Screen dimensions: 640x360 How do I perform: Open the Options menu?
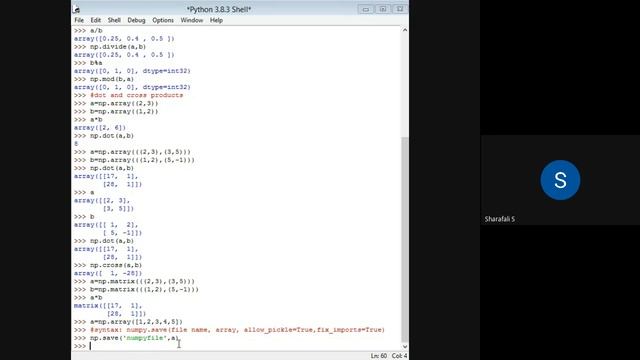click(x=163, y=20)
